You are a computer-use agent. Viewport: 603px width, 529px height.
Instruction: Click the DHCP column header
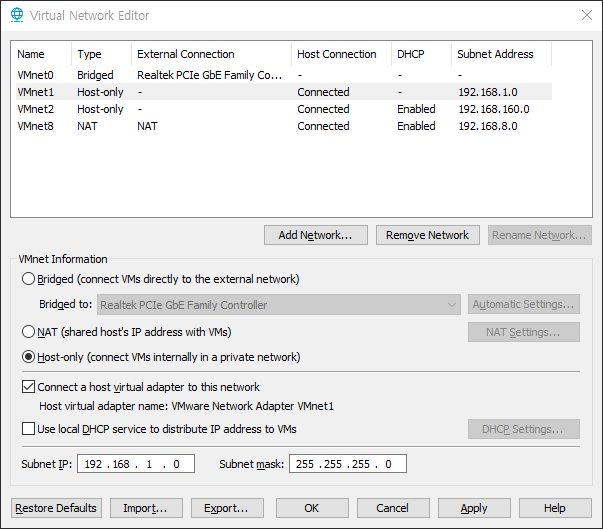(x=421, y=54)
